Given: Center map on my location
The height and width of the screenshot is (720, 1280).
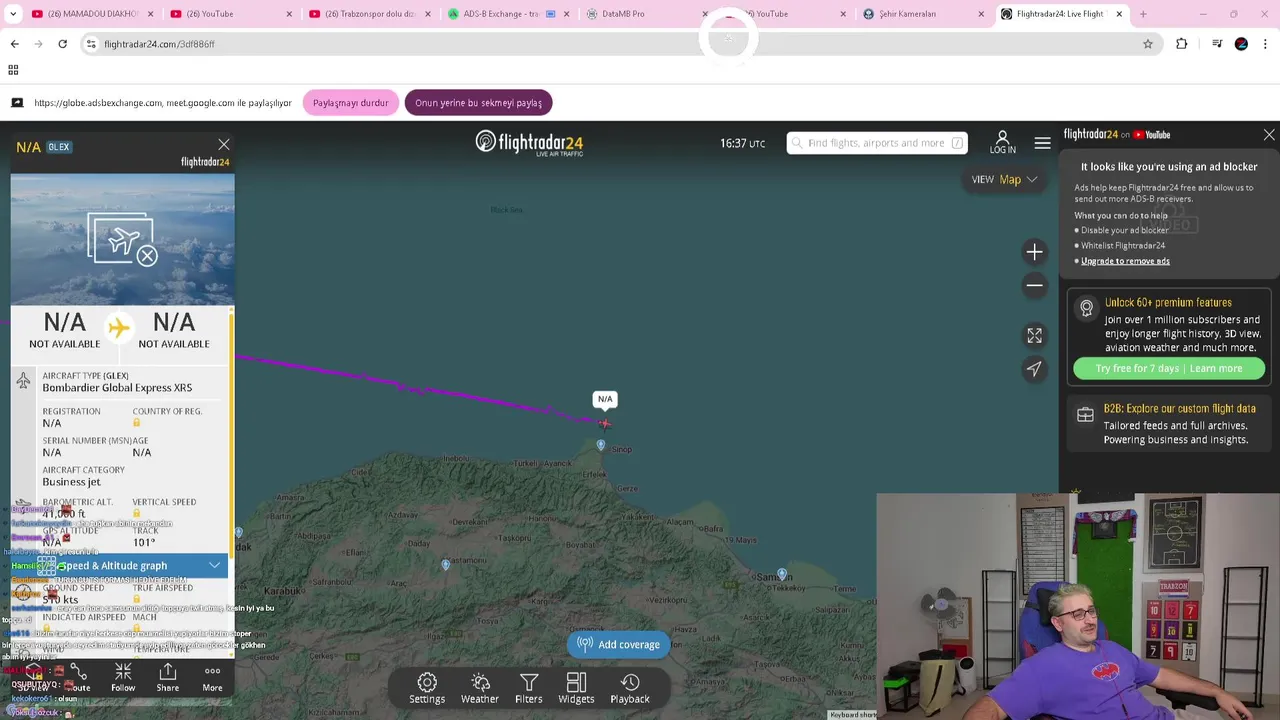Looking at the screenshot, I should [x=1034, y=369].
